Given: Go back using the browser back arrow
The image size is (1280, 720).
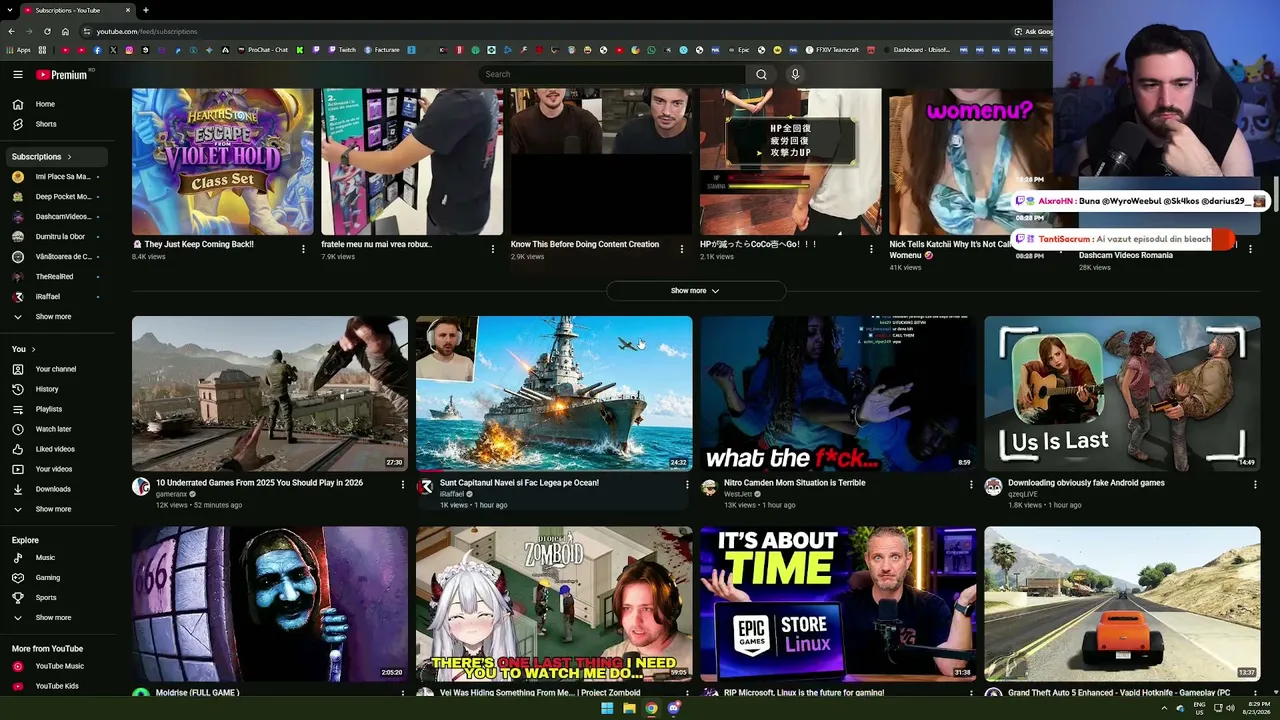Looking at the screenshot, I should tap(11, 31).
